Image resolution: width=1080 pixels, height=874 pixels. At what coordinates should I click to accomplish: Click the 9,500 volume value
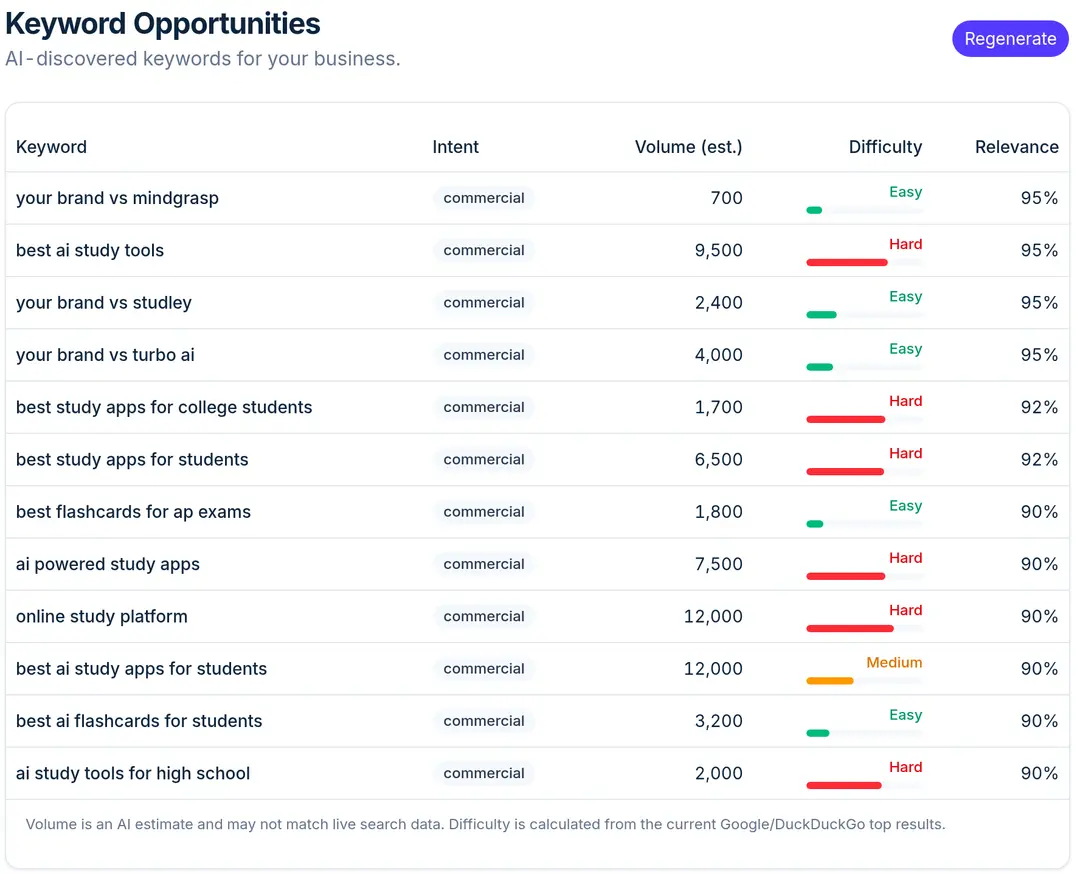(718, 251)
